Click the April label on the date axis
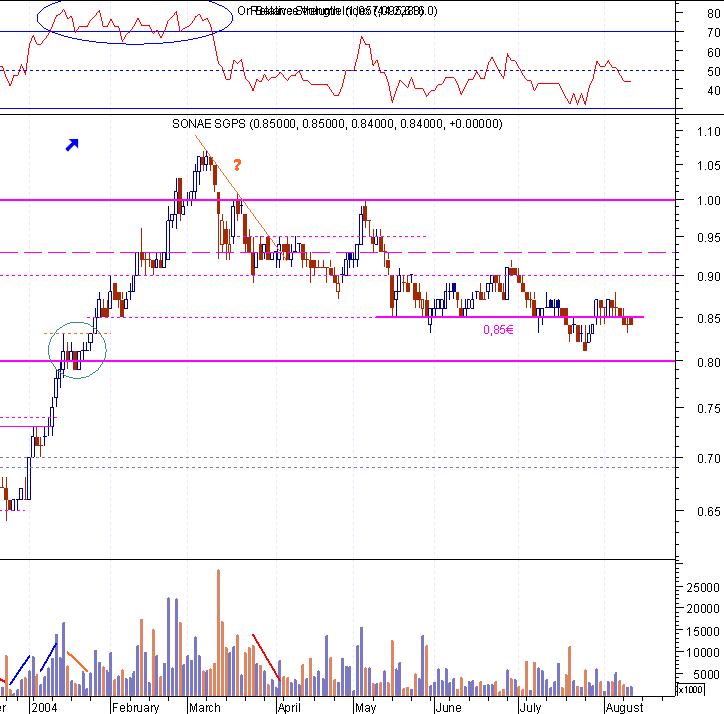 (290, 707)
